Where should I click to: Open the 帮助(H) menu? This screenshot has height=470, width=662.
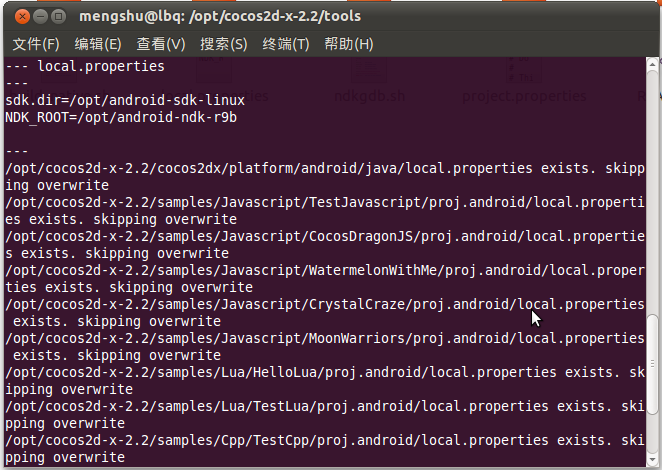pyautogui.click(x=349, y=44)
